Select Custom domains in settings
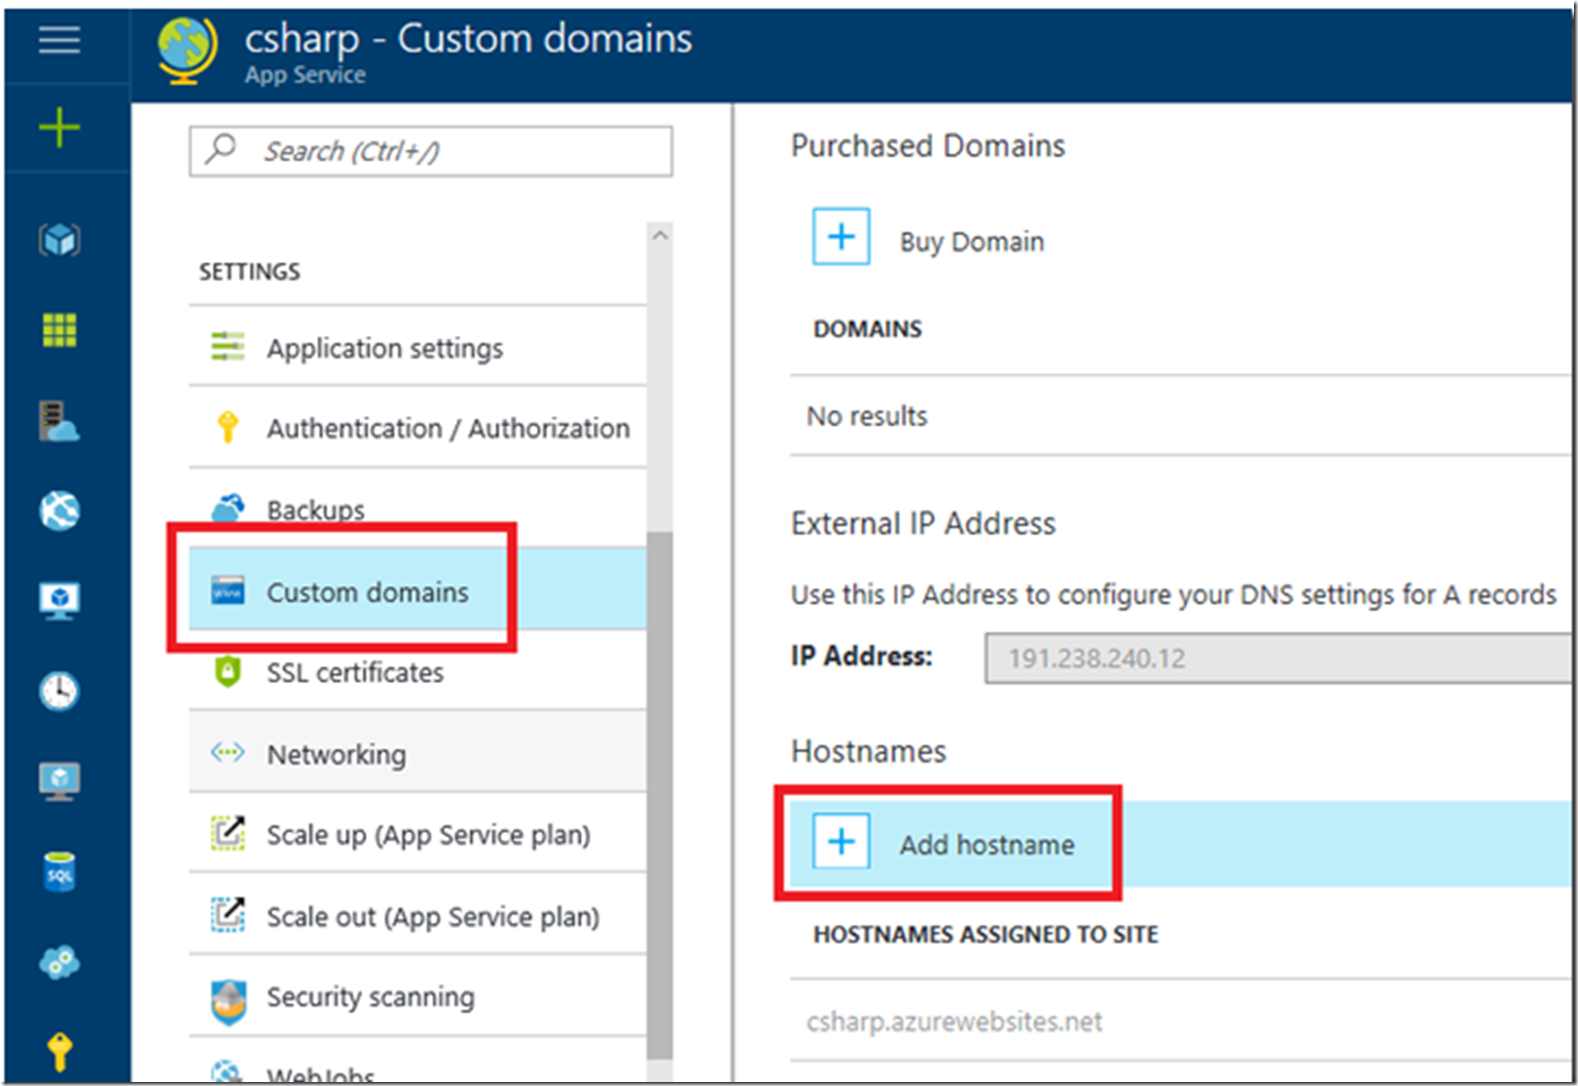 [x=417, y=590]
